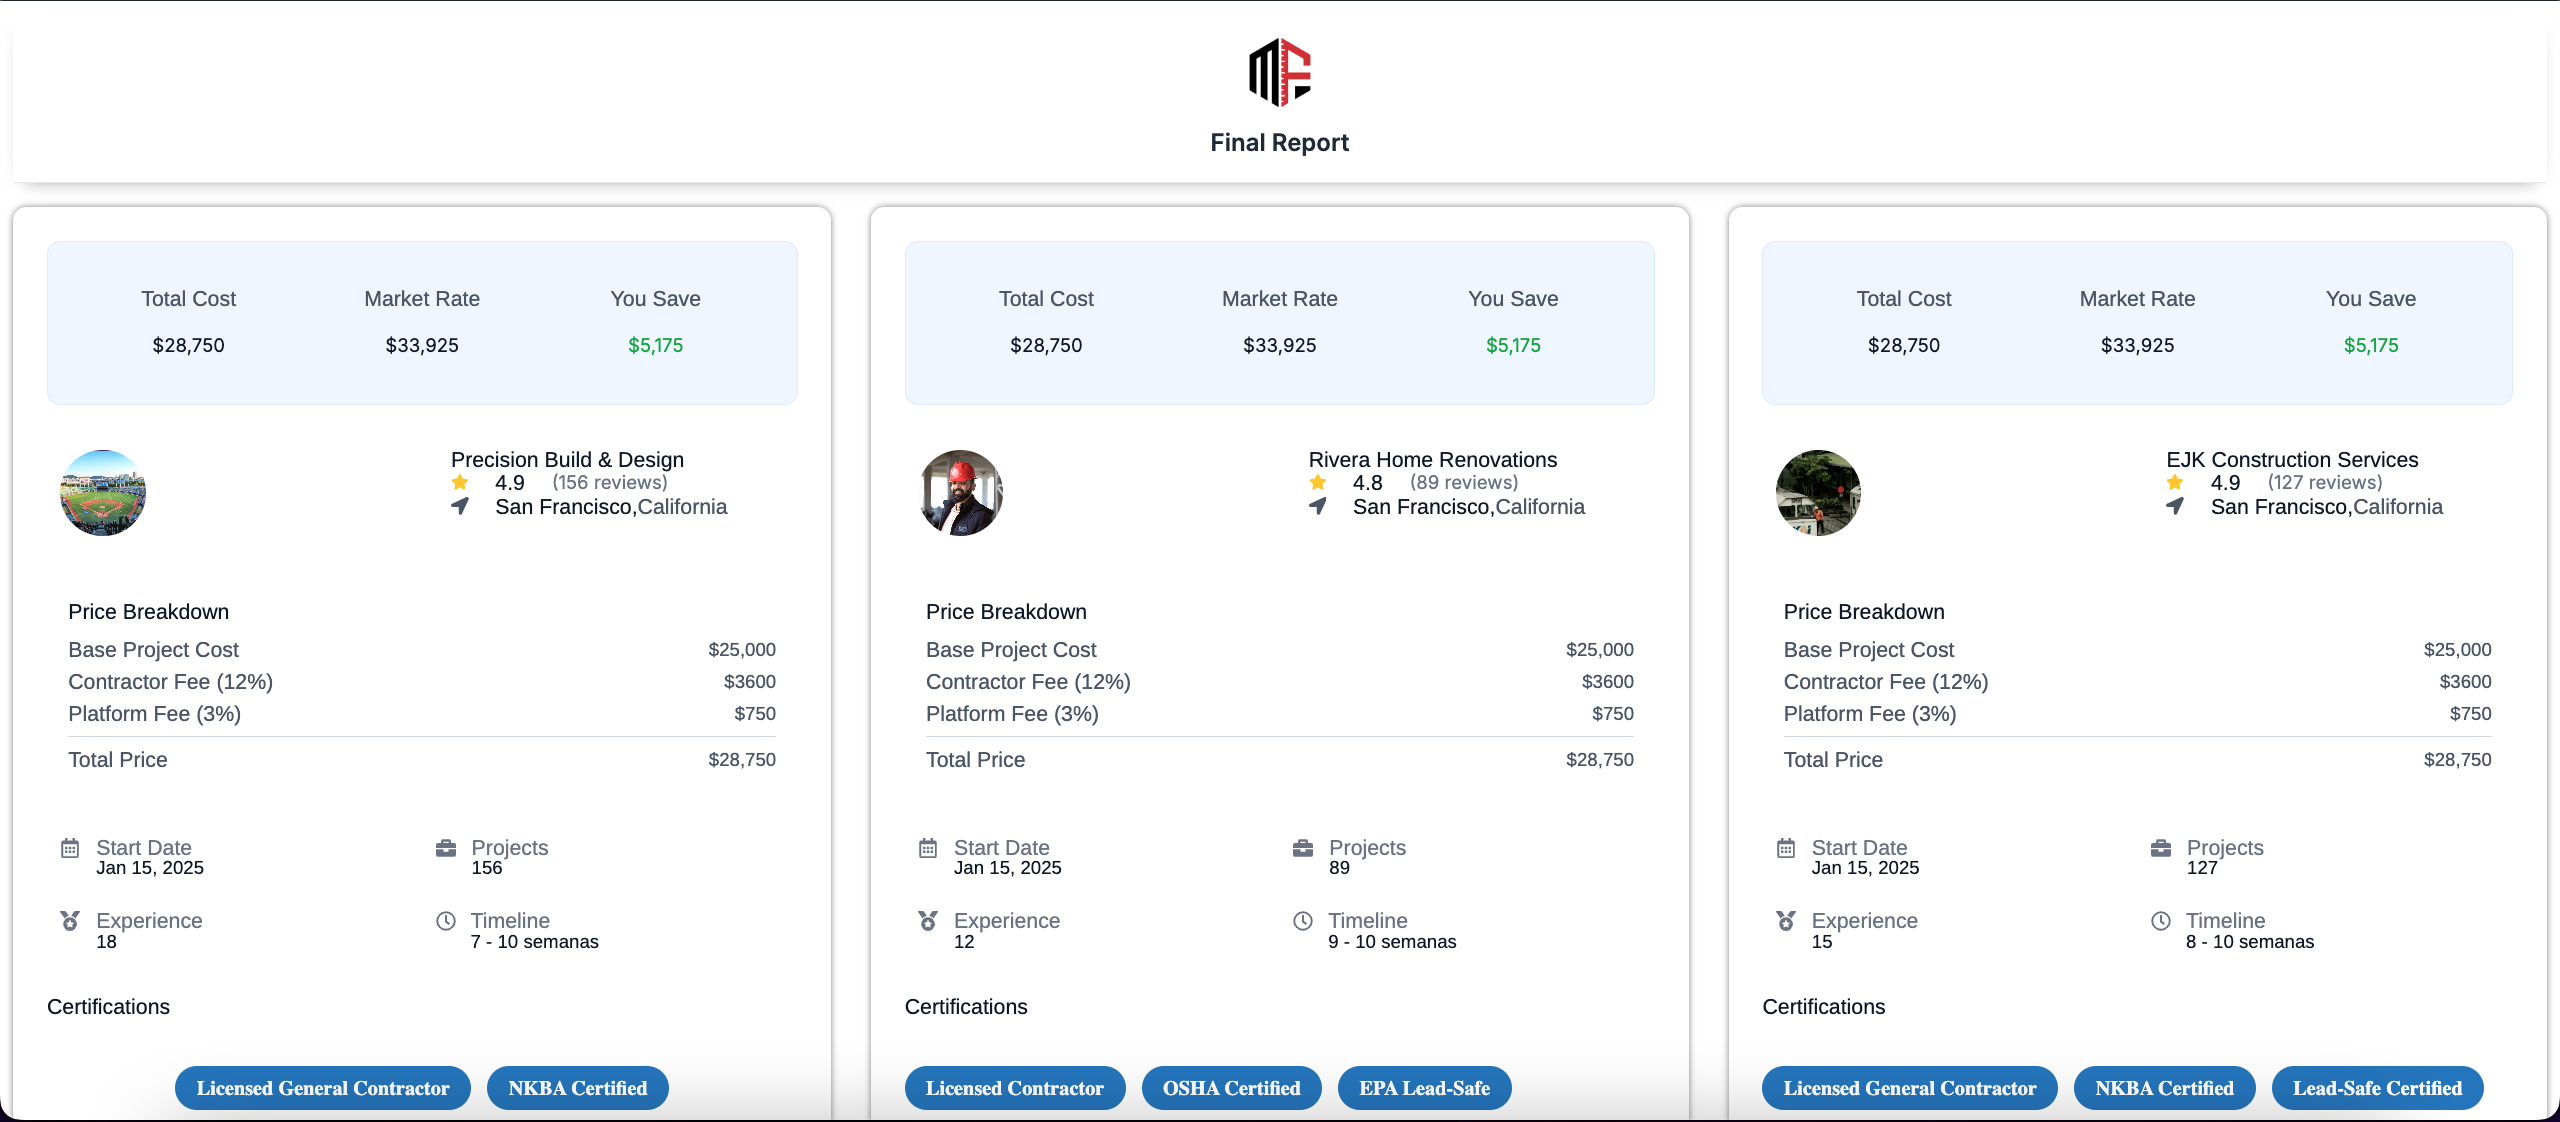2560x1122 pixels.
Task: Click clock icon for 8 - 10 semanas timeline
Action: [2161, 921]
